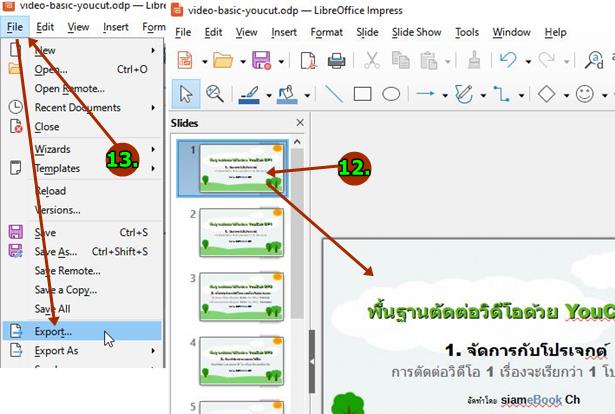The height and width of the screenshot is (414, 615).
Task: Expand the Recent Documents submenu
Action: [153, 107]
